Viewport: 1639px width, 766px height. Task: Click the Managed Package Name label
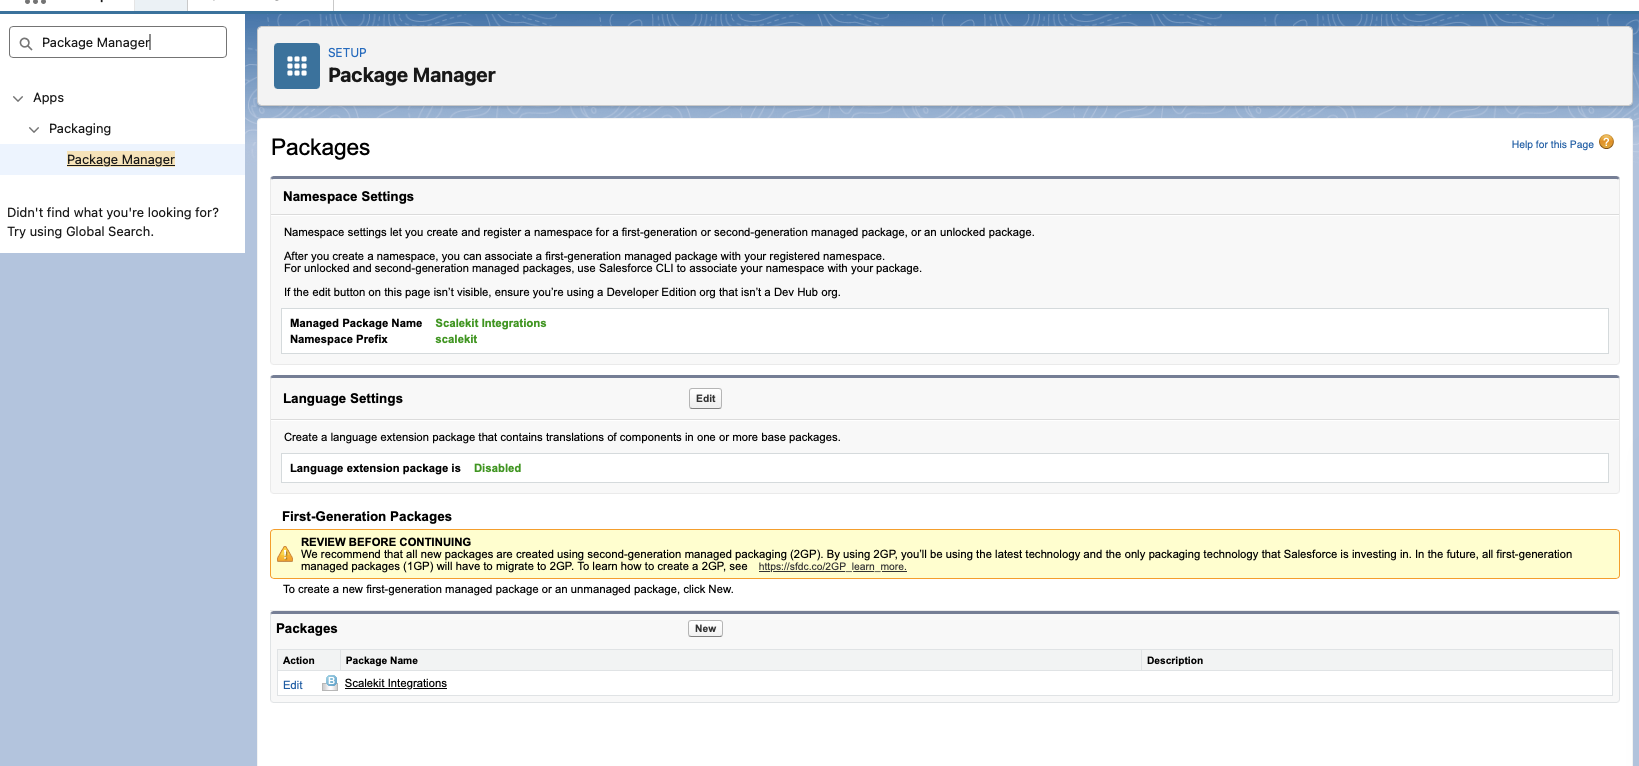356,323
